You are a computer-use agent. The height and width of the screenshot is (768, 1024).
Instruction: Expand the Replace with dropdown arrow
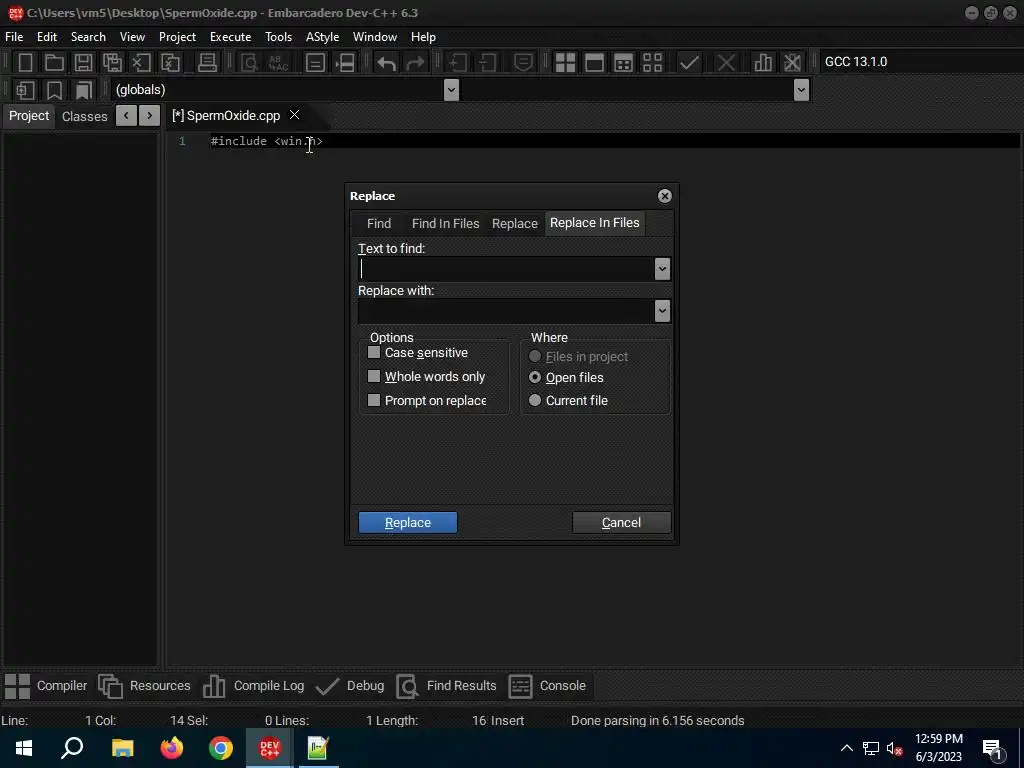(x=662, y=311)
